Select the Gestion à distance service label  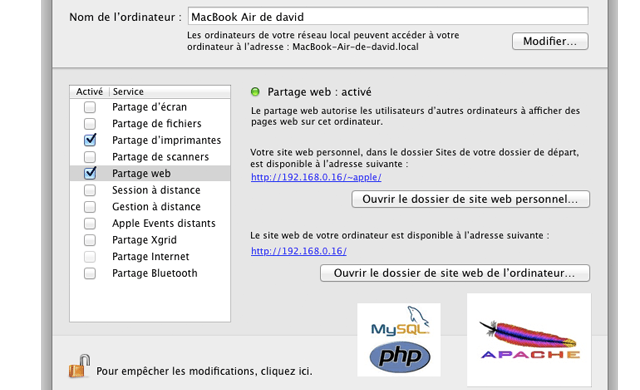(156, 207)
